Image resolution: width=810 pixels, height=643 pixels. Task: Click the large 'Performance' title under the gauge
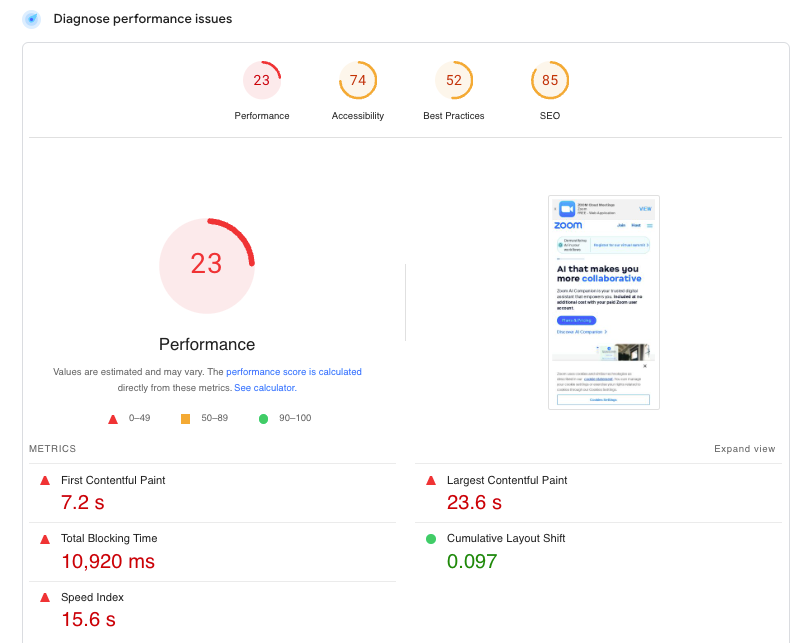(207, 344)
